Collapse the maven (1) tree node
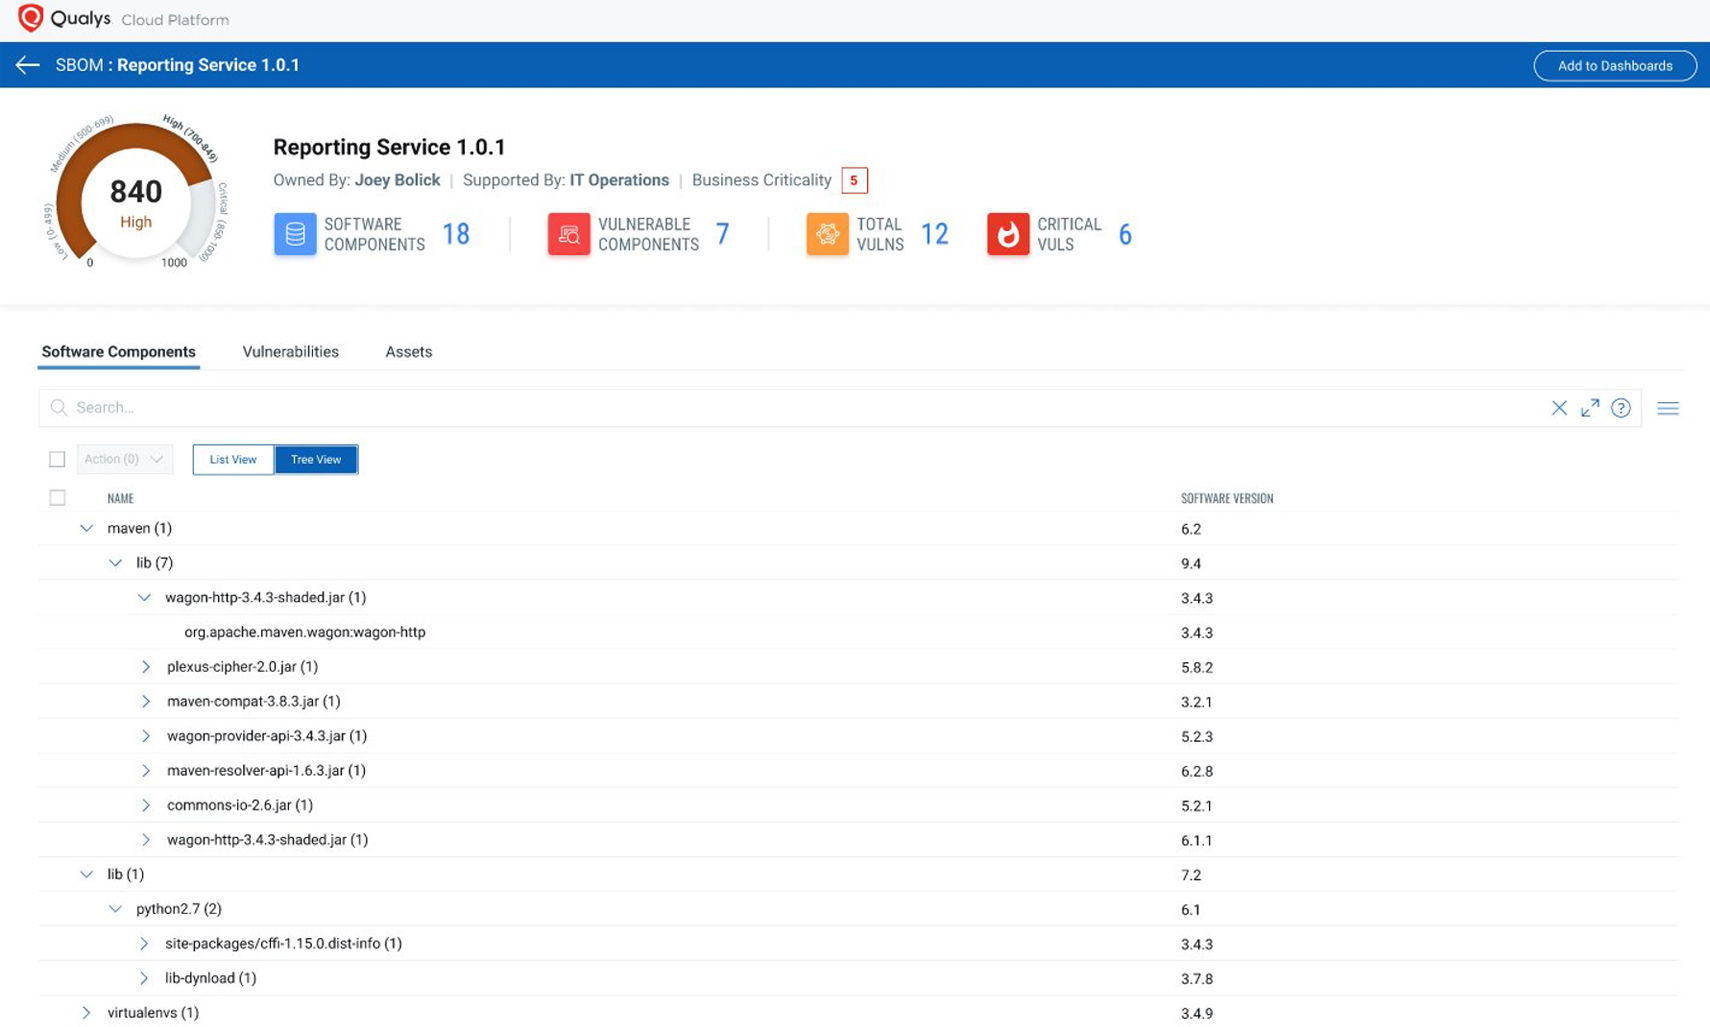 [87, 529]
